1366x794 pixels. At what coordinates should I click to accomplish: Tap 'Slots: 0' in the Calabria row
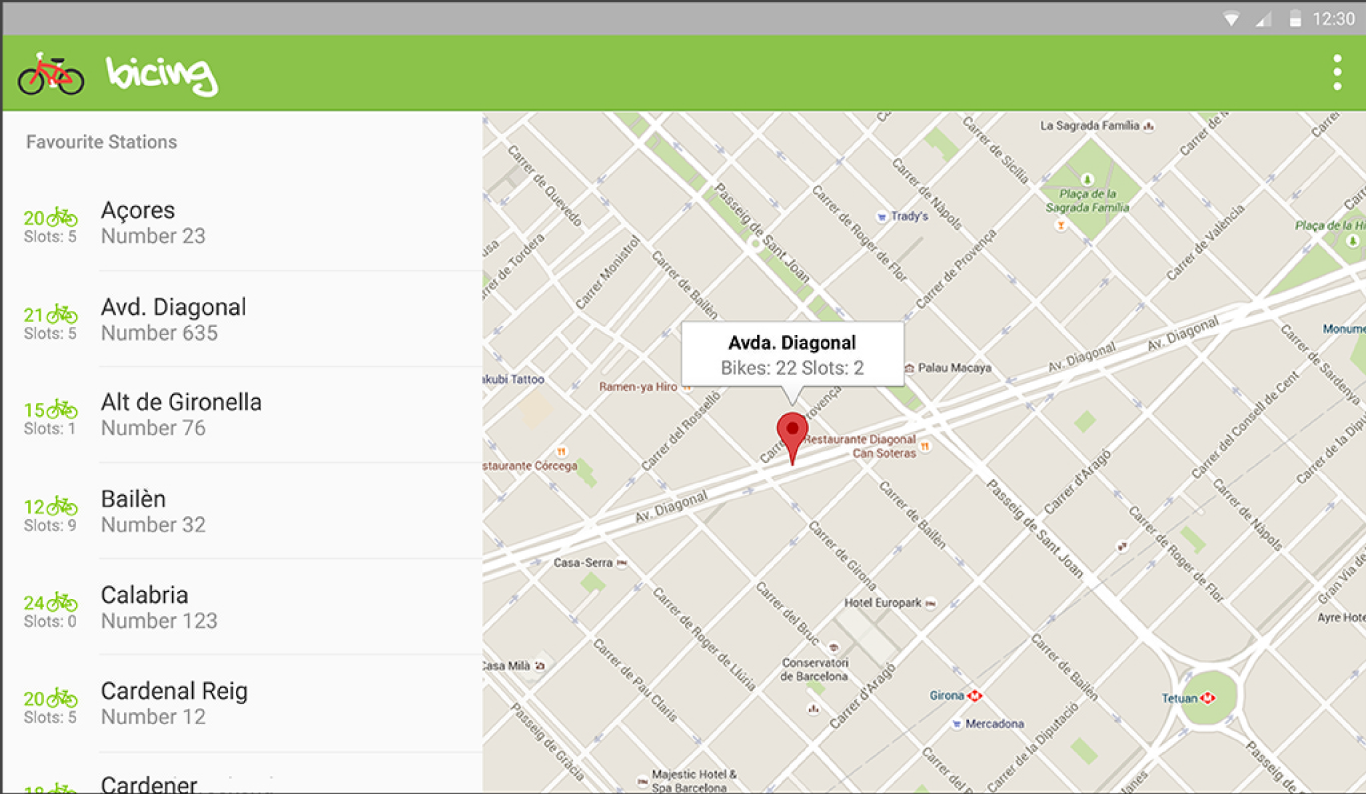point(50,621)
